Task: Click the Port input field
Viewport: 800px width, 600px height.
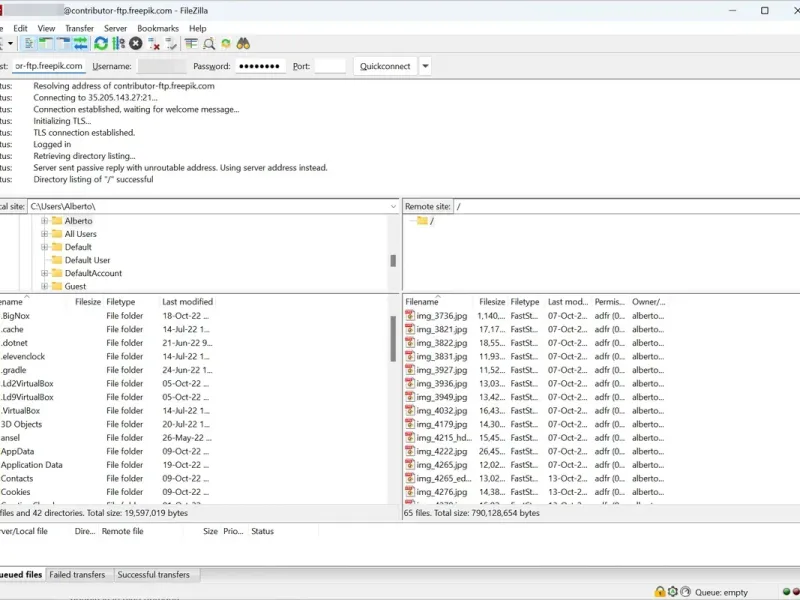Action: [x=330, y=66]
